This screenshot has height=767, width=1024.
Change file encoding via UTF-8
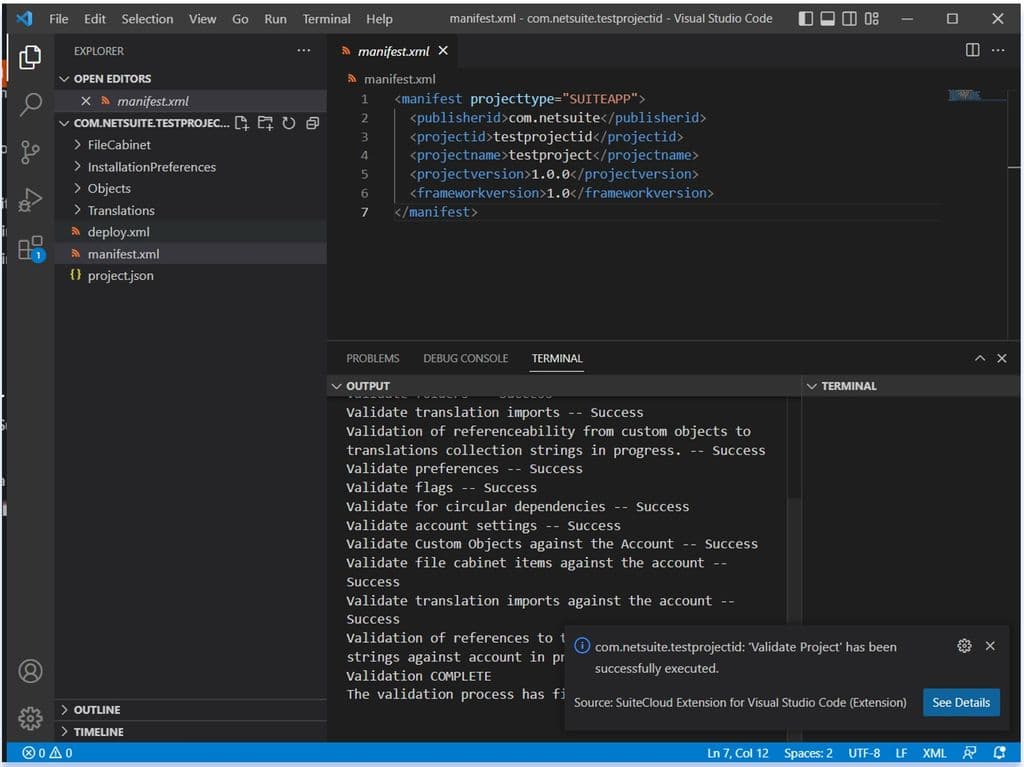[x=864, y=753]
